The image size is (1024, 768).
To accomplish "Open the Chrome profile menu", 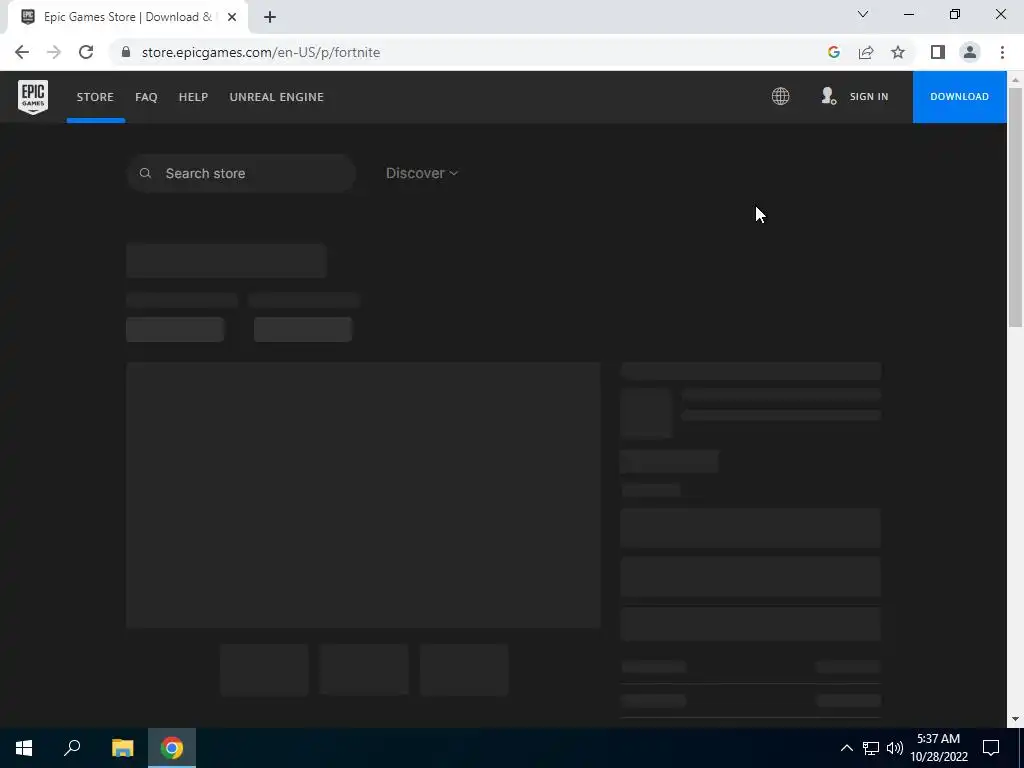I will pos(970,52).
